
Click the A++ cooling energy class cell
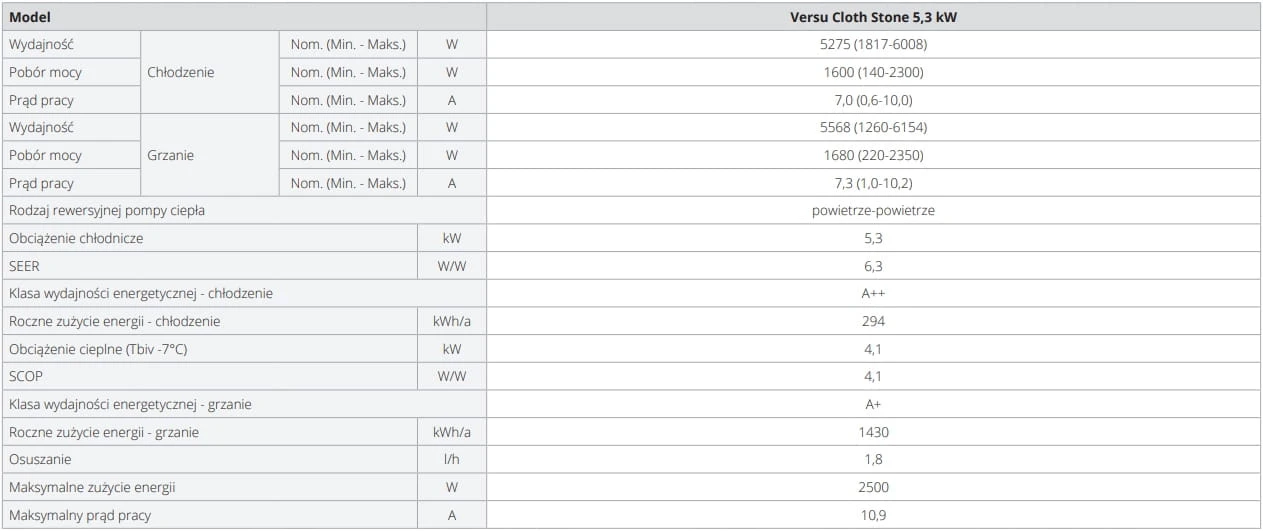tap(874, 293)
